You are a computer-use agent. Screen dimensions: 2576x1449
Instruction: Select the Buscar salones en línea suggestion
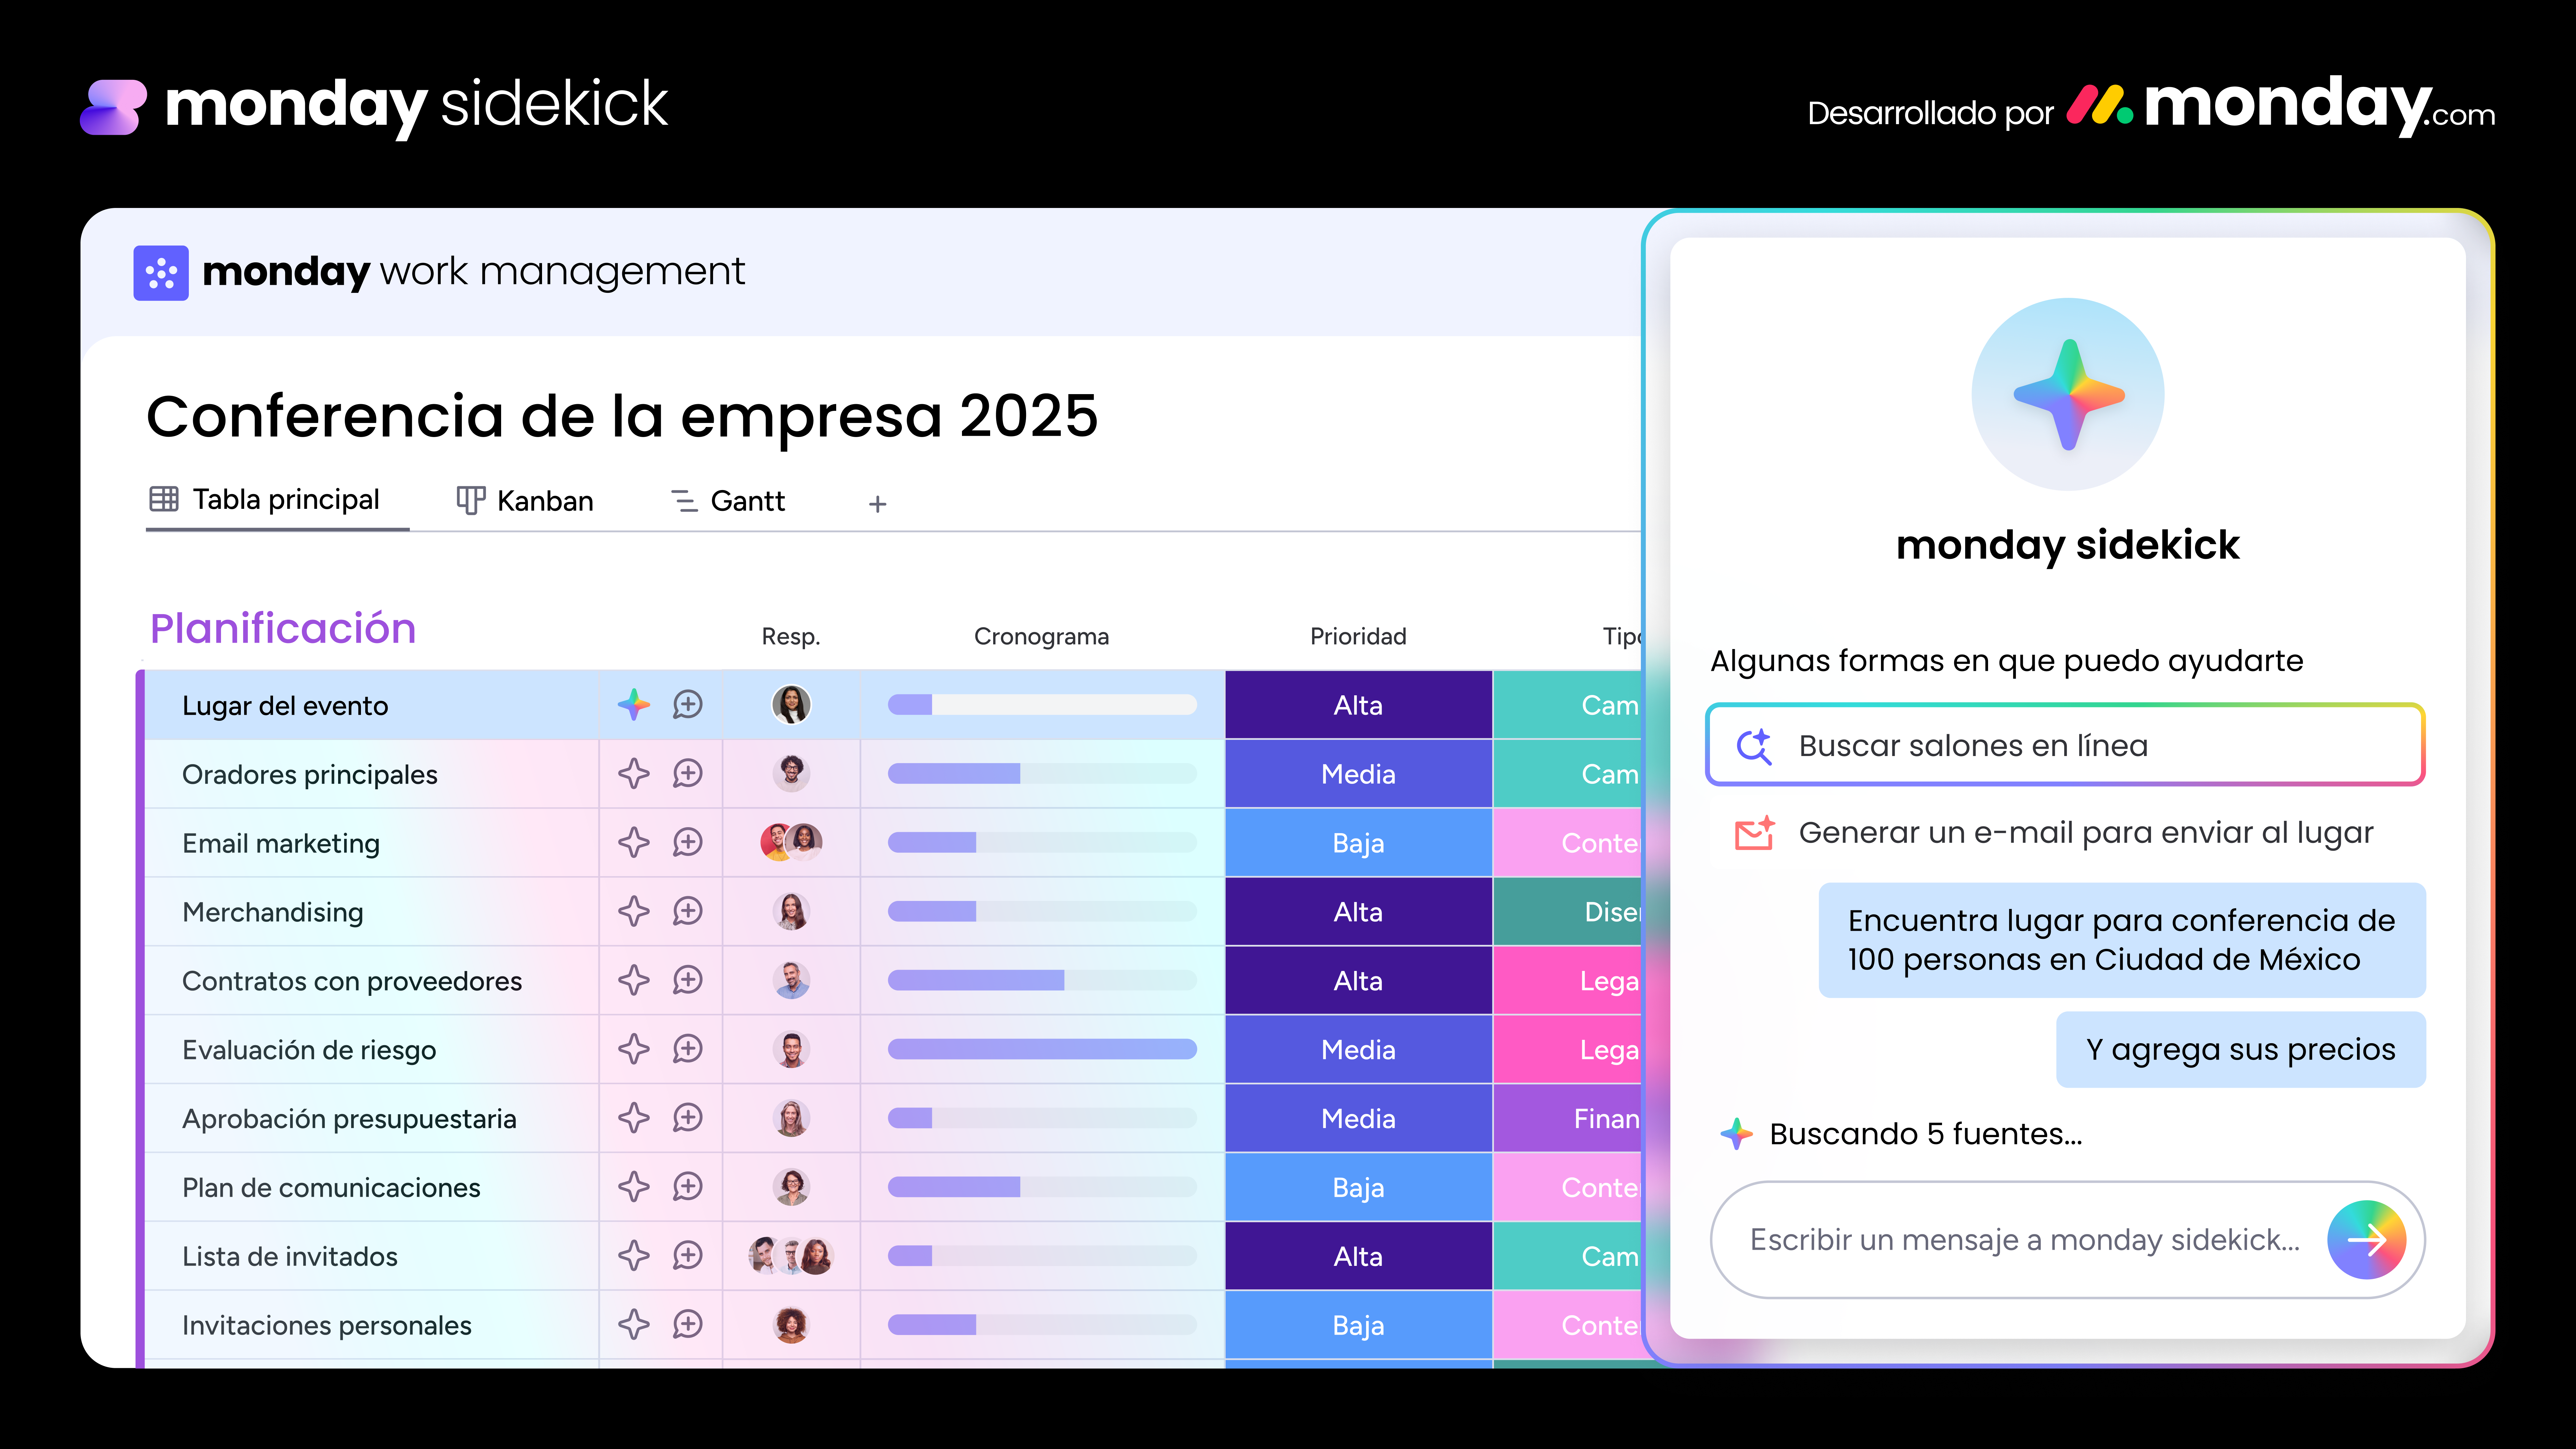[2065, 745]
